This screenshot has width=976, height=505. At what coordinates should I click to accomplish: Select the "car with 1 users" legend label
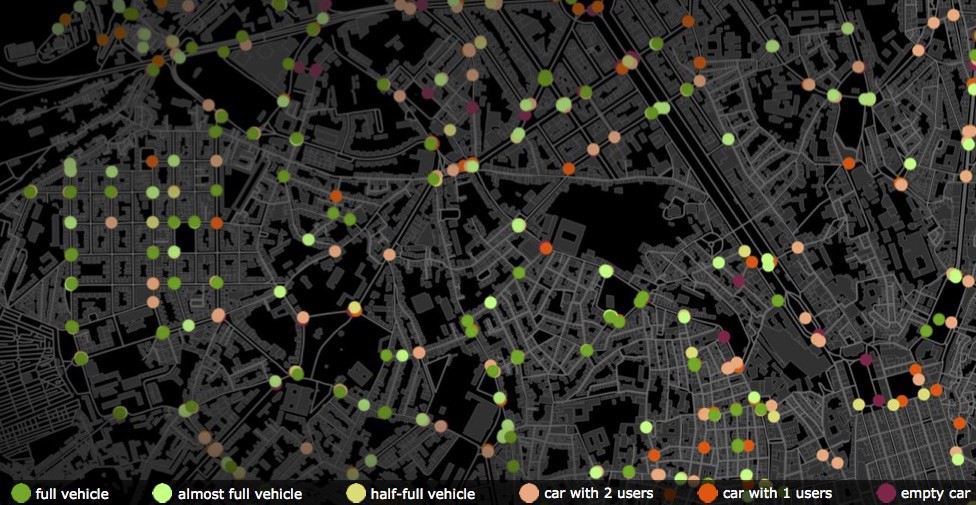777,494
